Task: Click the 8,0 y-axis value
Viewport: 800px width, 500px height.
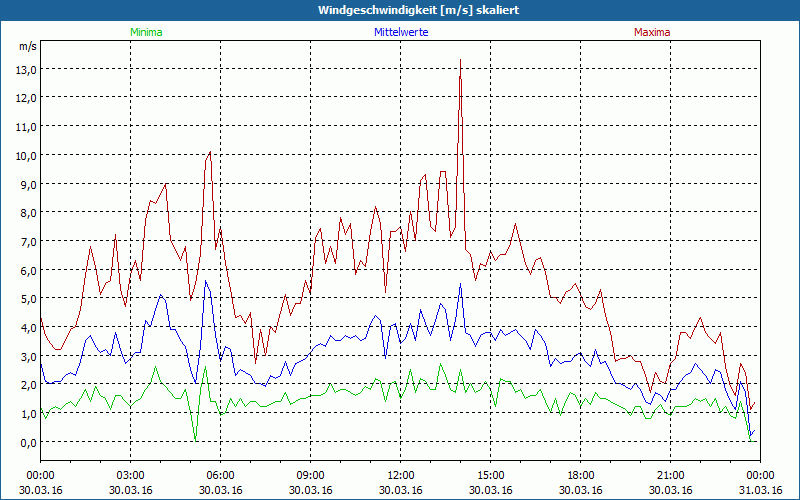Action: click(29, 213)
